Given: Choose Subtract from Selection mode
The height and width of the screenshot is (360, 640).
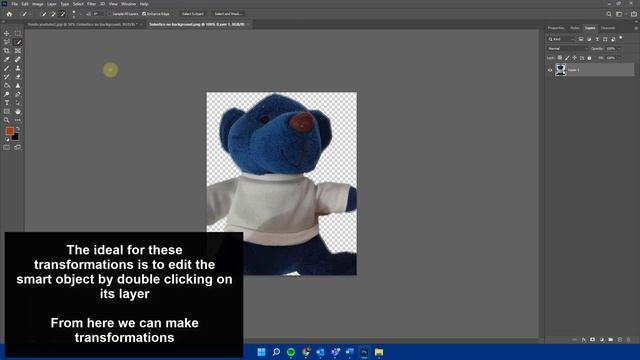Looking at the screenshot, I should click(x=62, y=14).
